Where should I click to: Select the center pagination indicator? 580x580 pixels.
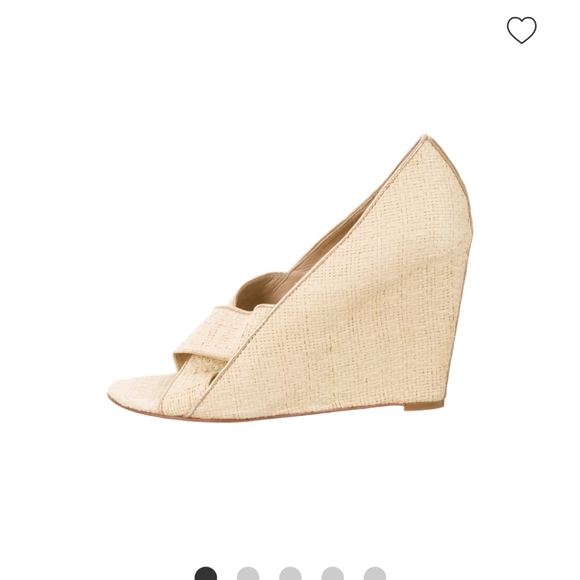click(x=290, y=573)
